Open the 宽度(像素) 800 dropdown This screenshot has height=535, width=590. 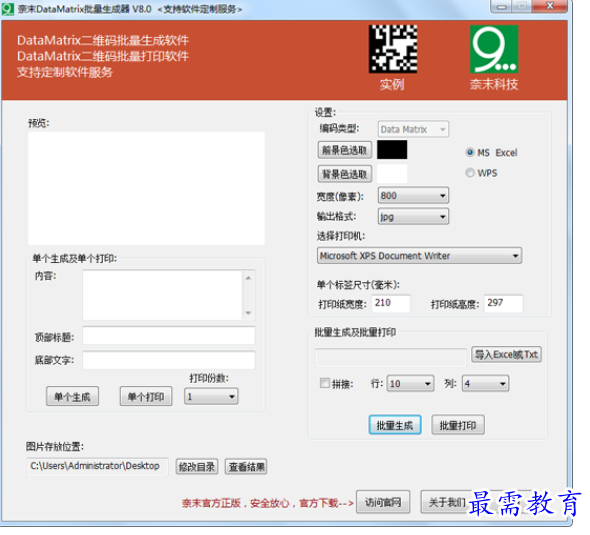coord(413,196)
